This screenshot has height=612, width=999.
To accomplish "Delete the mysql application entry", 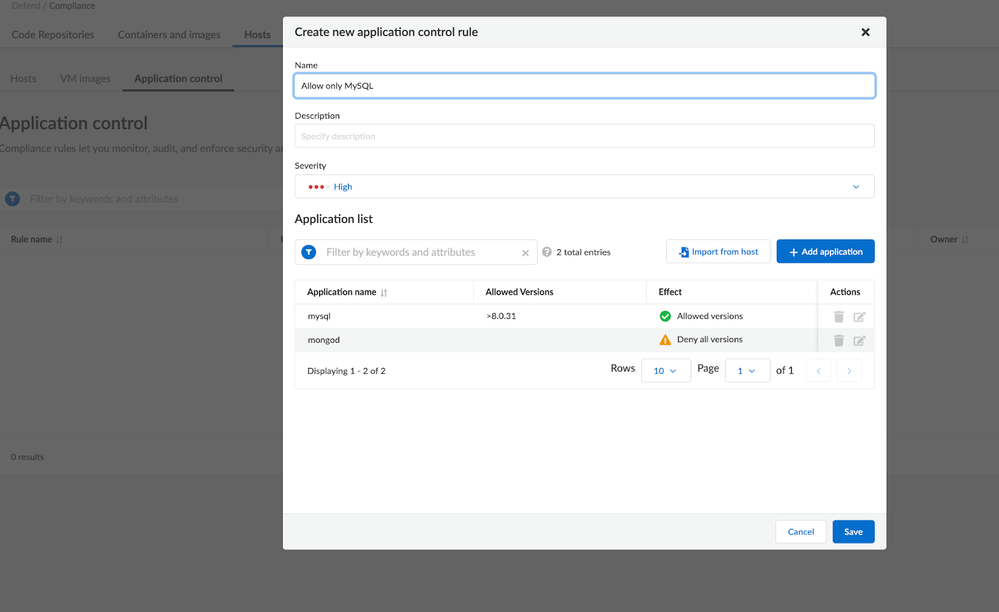I will [x=838, y=317].
